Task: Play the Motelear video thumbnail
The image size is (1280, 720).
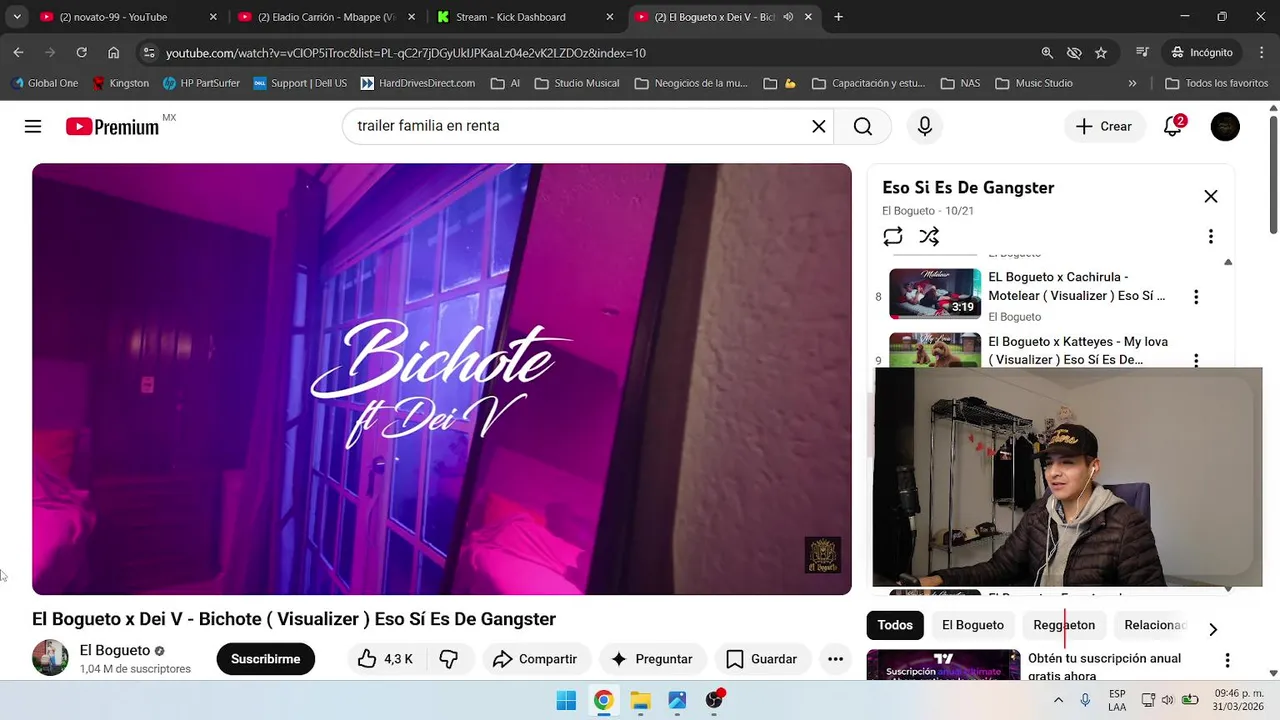Action: click(x=935, y=293)
